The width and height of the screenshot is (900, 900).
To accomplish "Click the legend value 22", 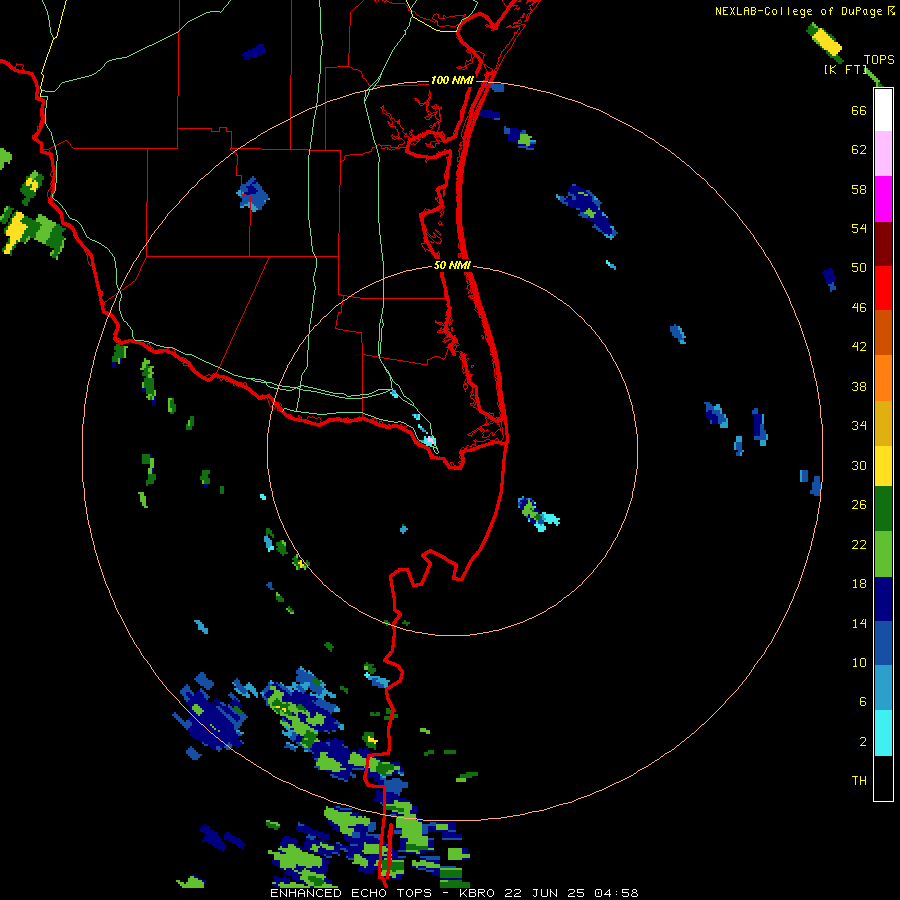I will coord(859,545).
